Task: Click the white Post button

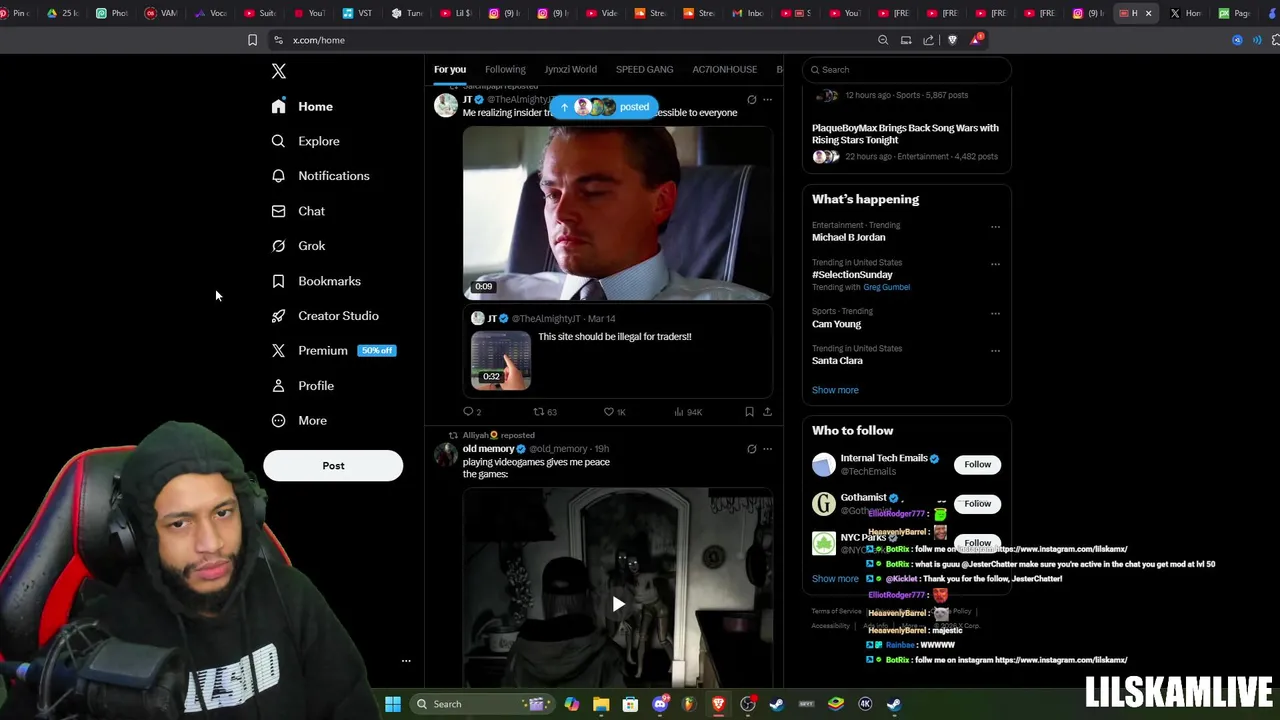Action: tap(333, 466)
